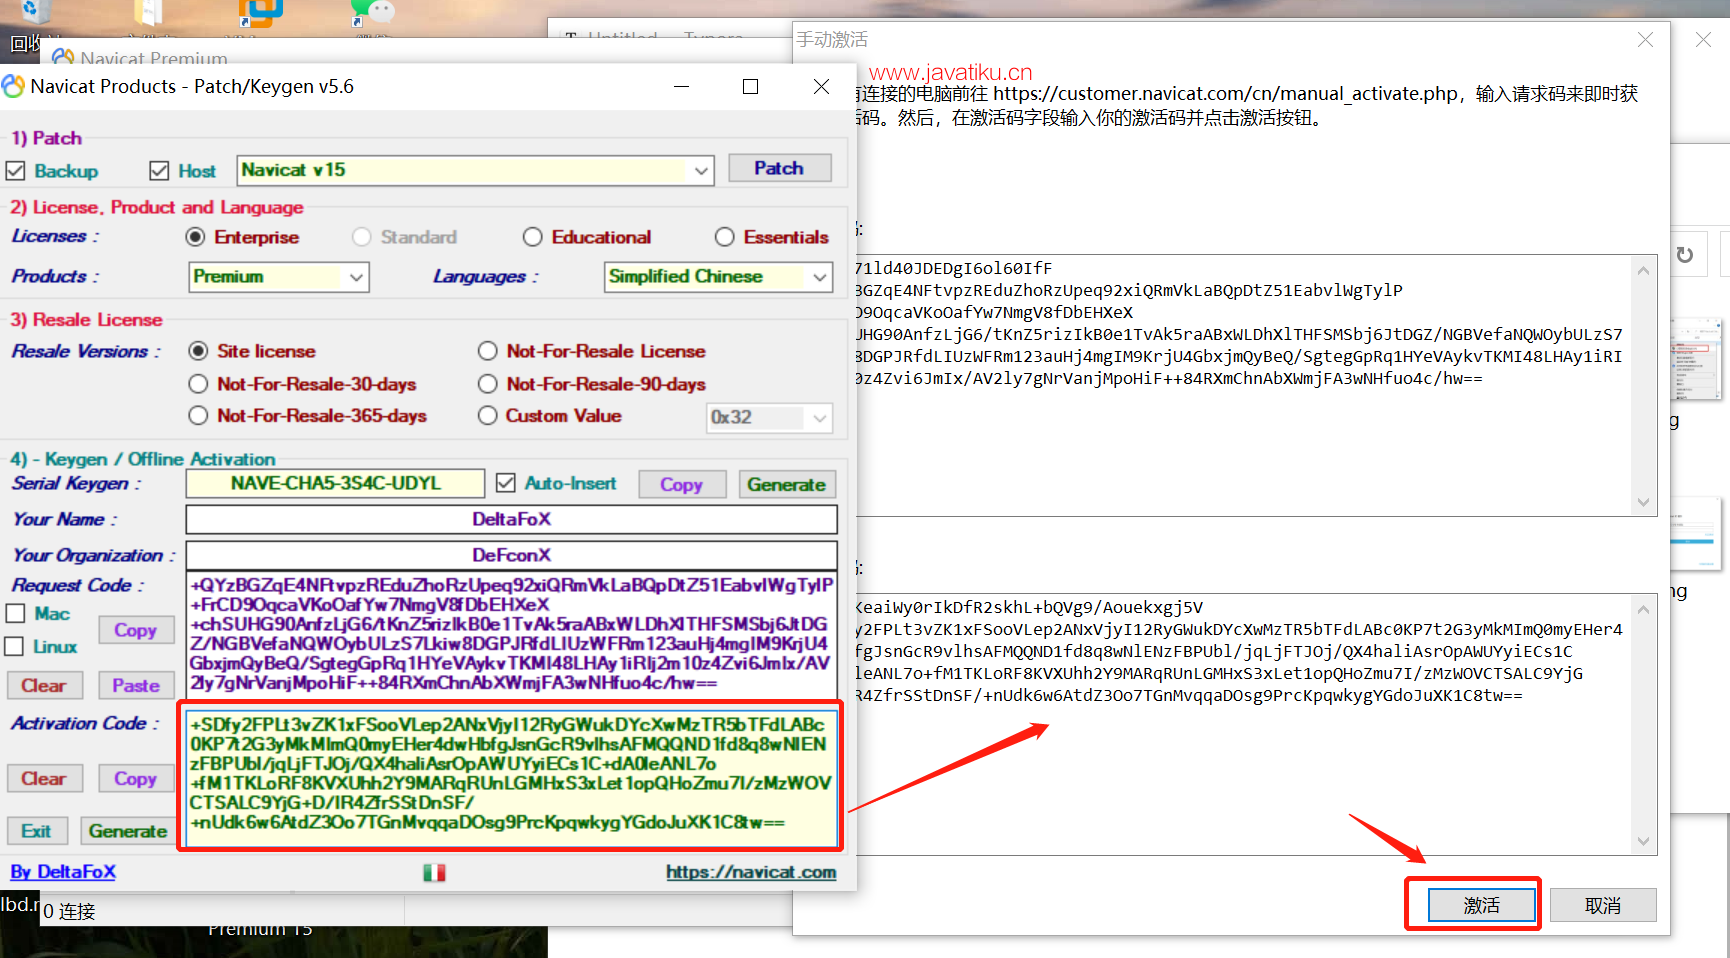Copy the Activation Code
The height and width of the screenshot is (958, 1730).
[x=135, y=778]
